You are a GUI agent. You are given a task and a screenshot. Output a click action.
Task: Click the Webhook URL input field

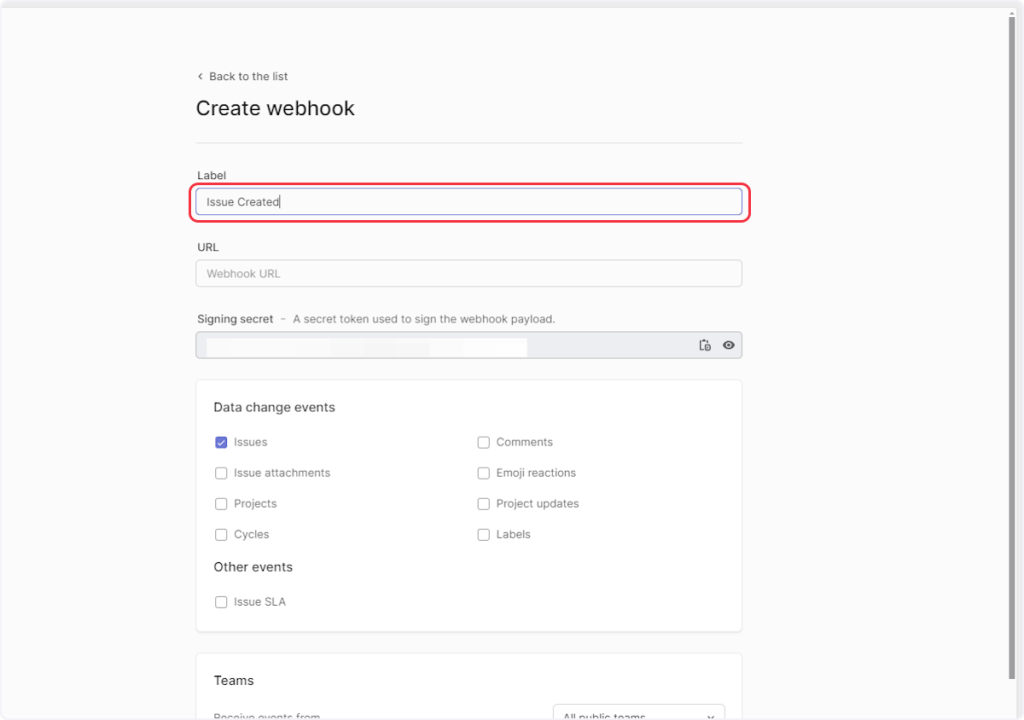[468, 273]
